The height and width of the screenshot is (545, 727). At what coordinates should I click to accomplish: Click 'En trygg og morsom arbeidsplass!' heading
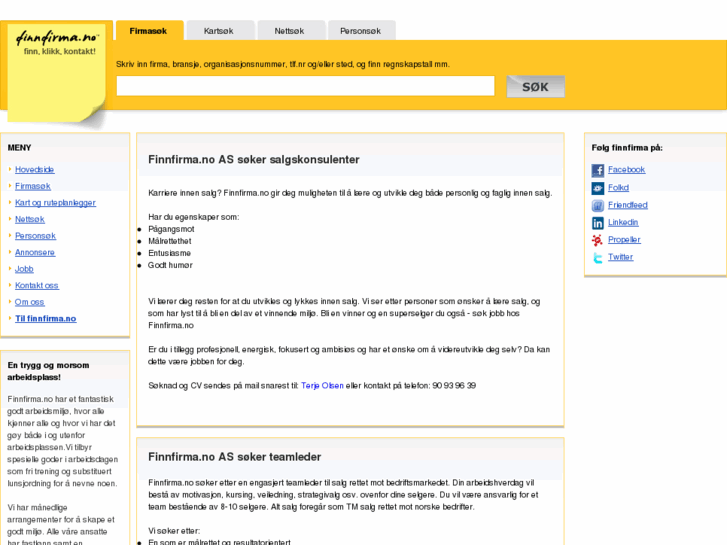[48, 371]
